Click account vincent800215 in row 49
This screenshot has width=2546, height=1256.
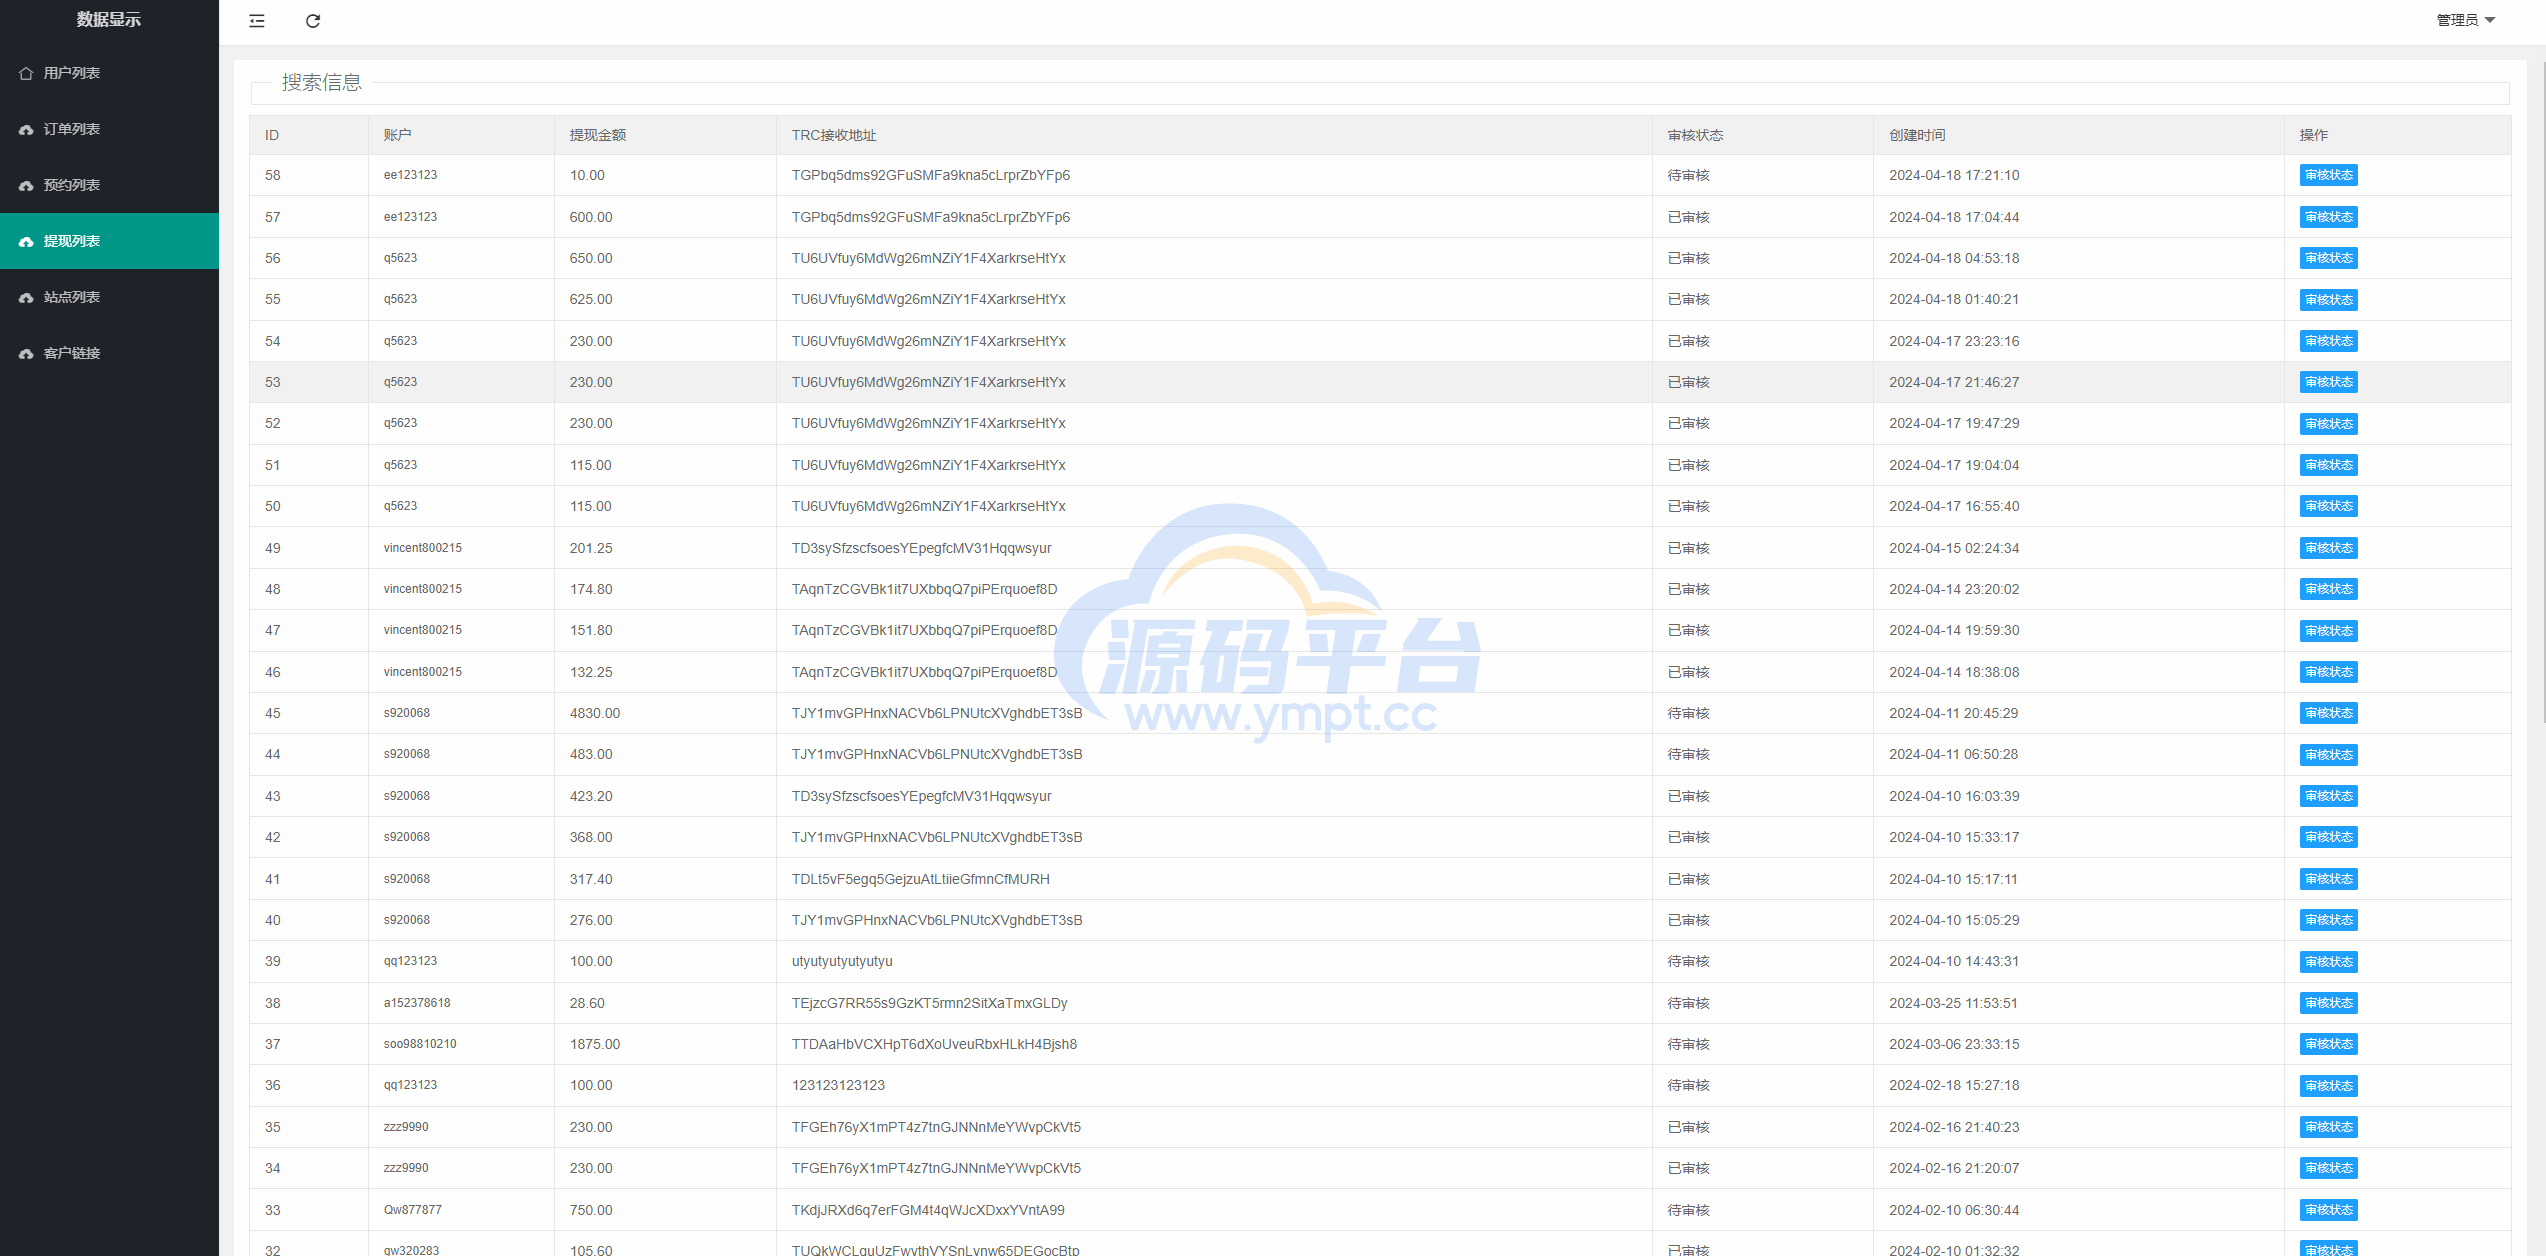click(x=423, y=548)
